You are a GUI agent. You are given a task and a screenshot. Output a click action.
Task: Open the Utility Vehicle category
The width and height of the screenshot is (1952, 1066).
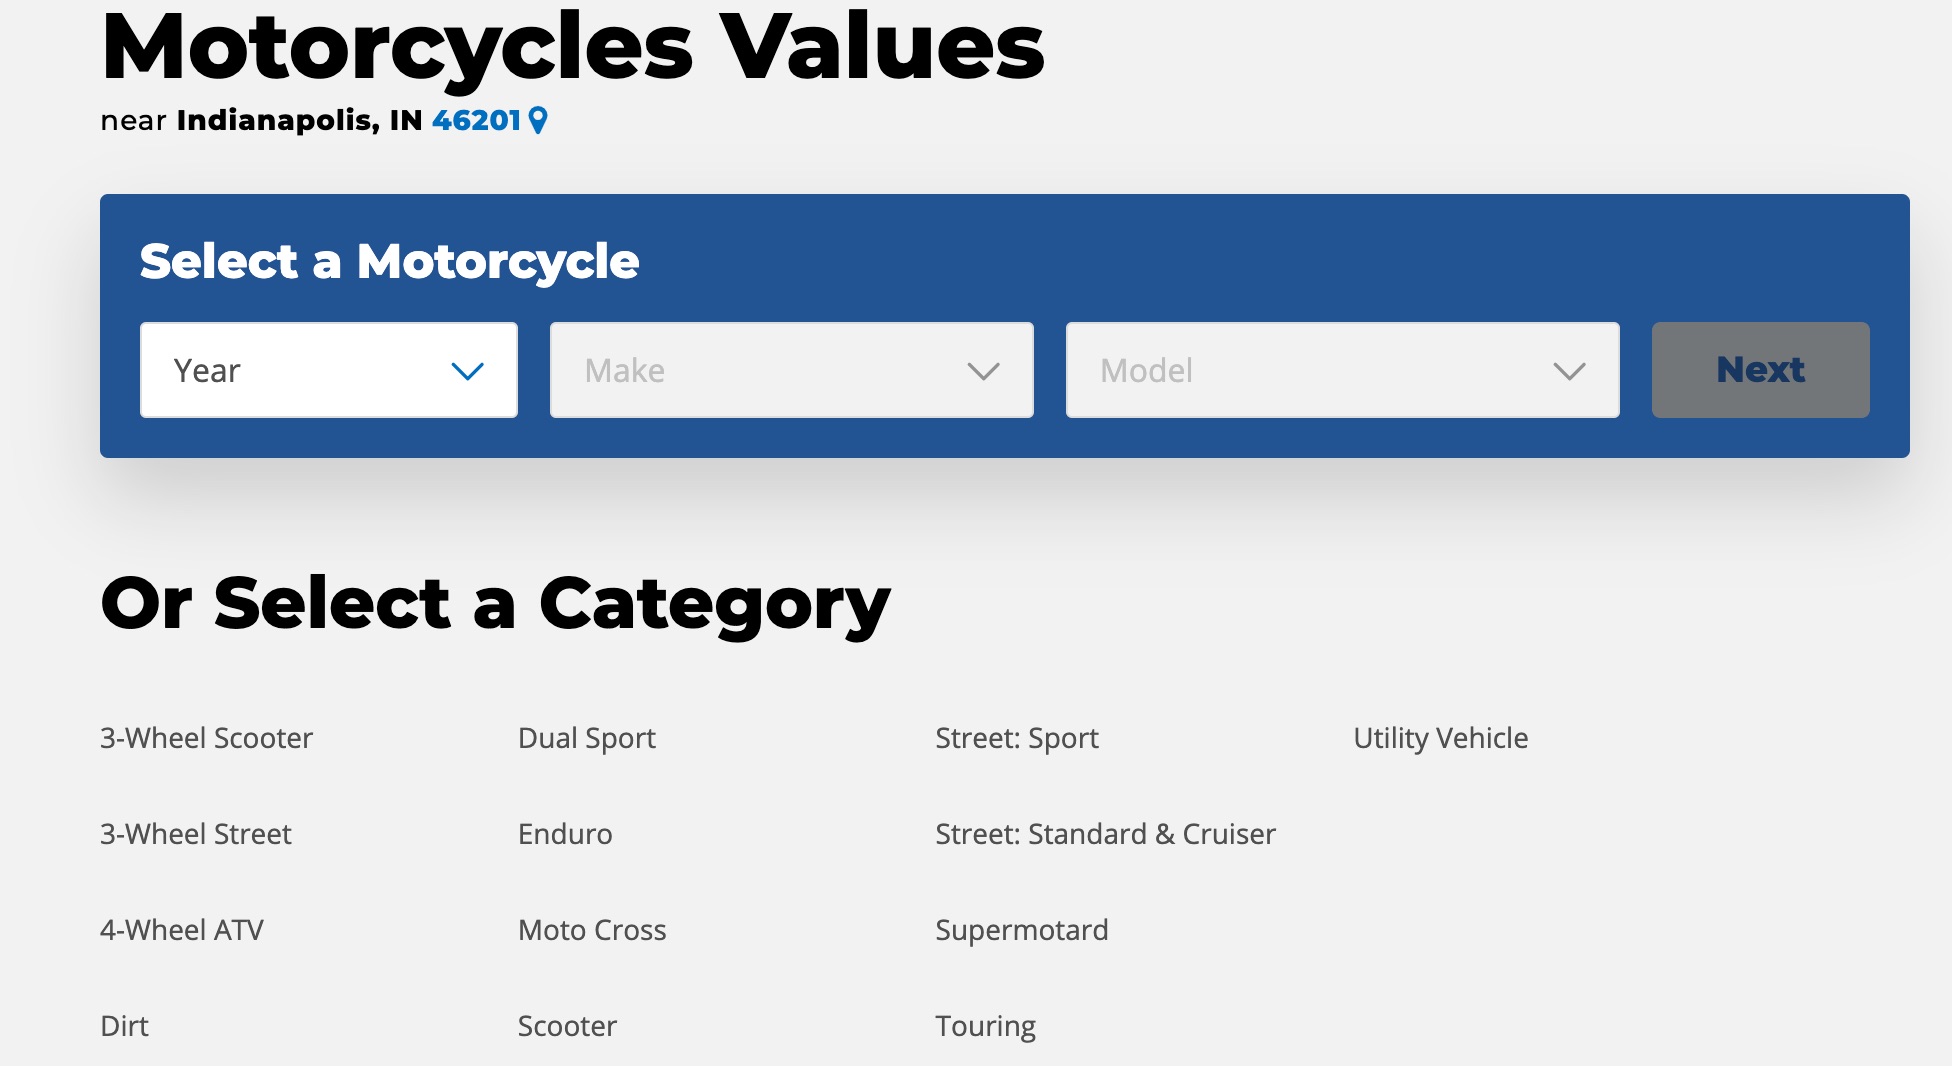(1440, 738)
